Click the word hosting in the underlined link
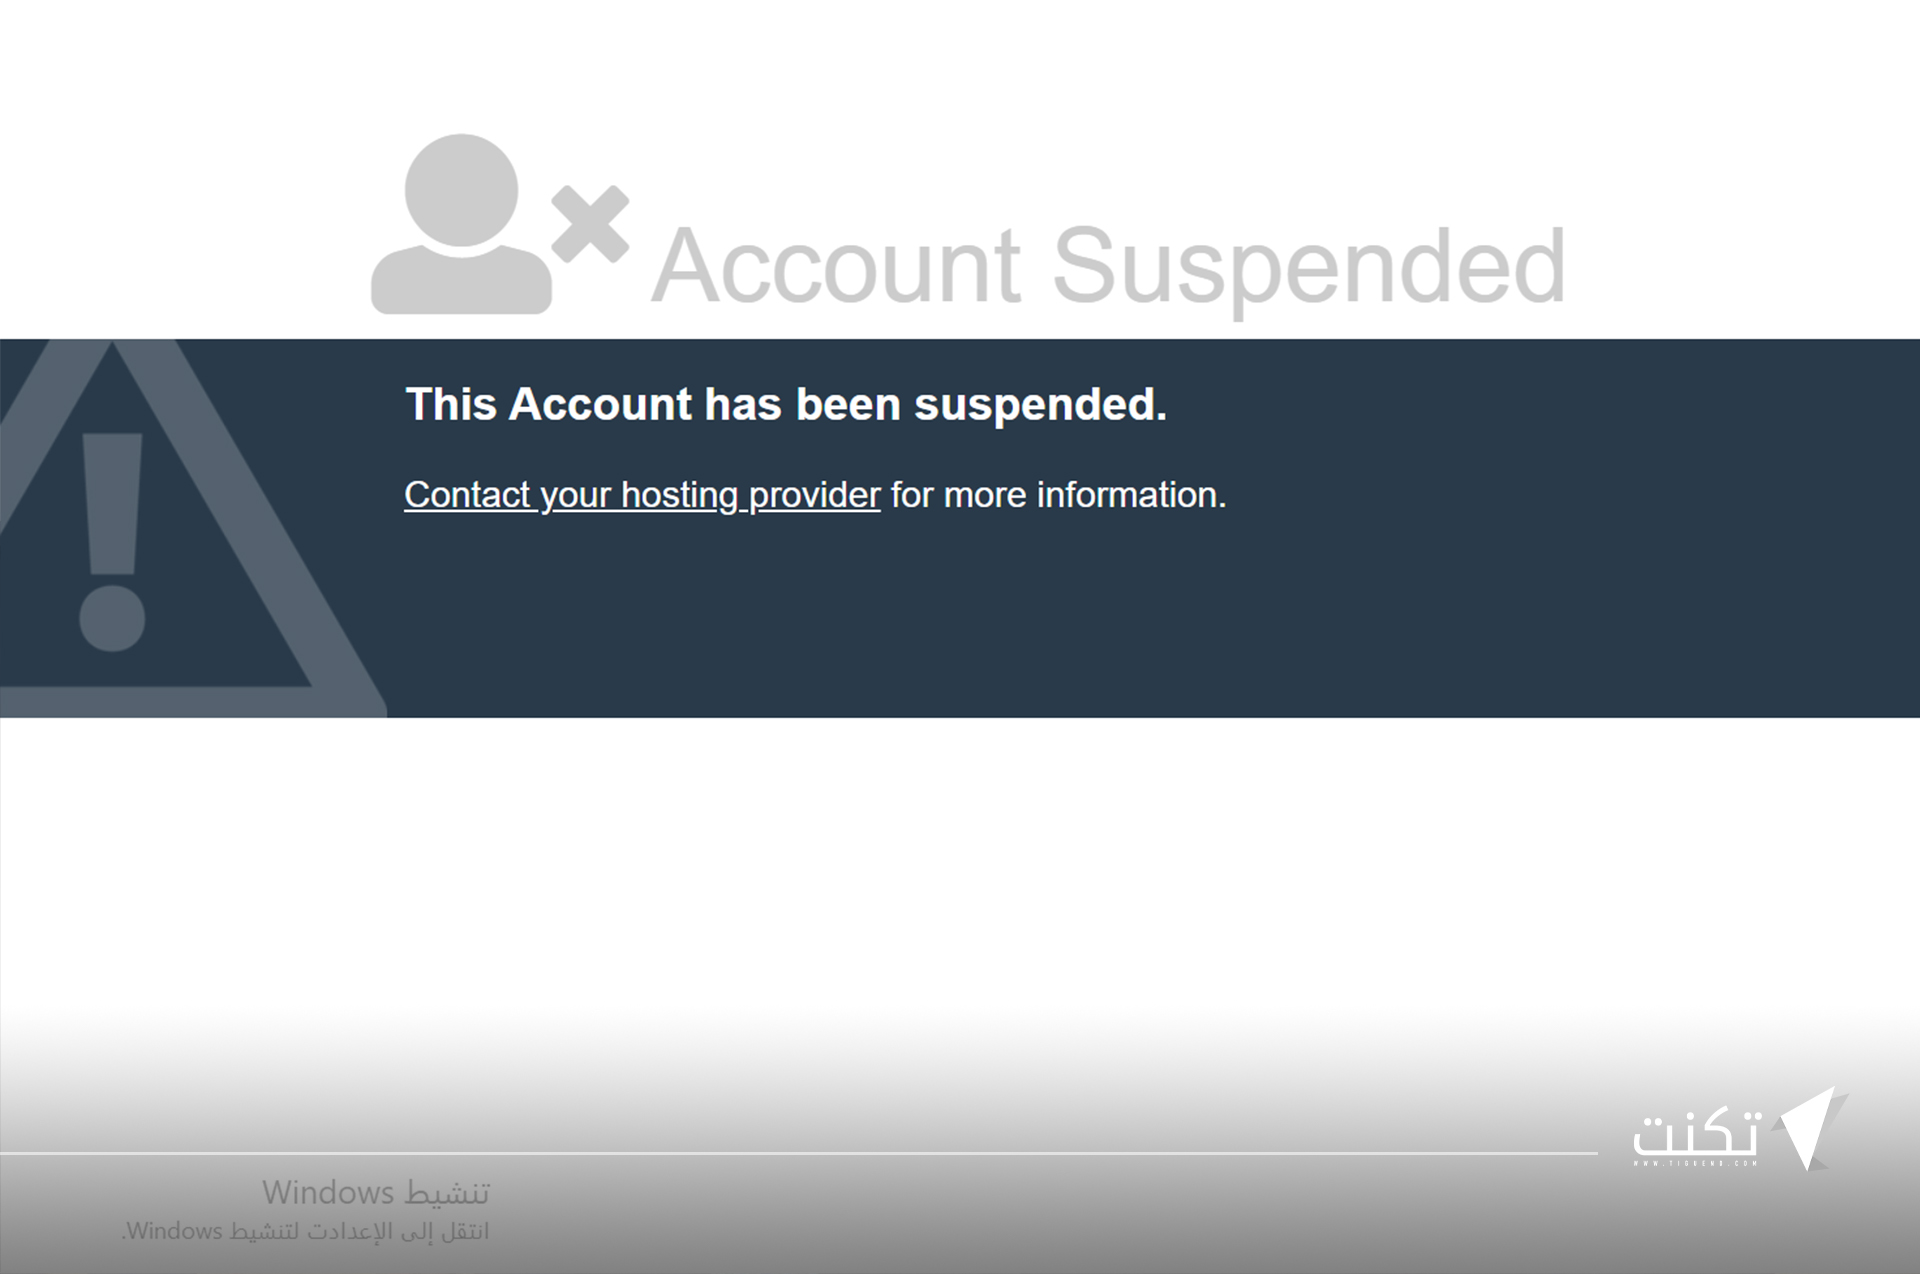This screenshot has height=1274, width=1920. (679, 496)
